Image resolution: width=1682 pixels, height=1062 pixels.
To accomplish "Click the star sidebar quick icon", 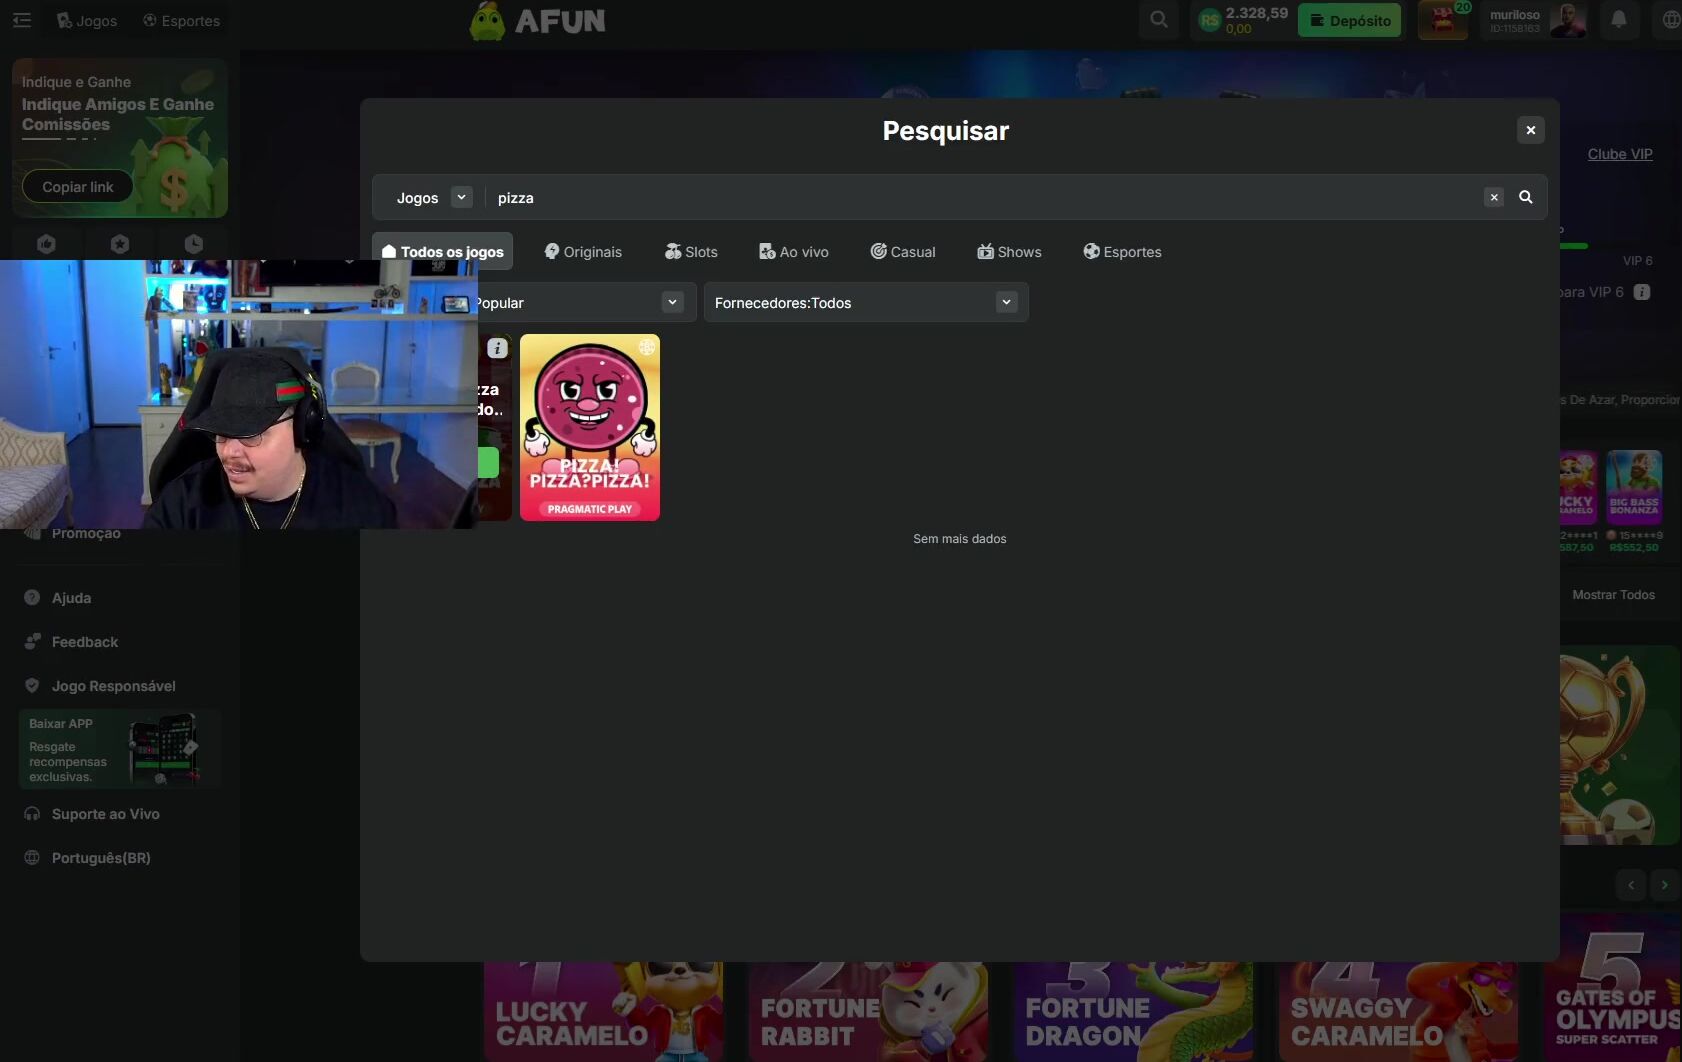I will point(120,243).
